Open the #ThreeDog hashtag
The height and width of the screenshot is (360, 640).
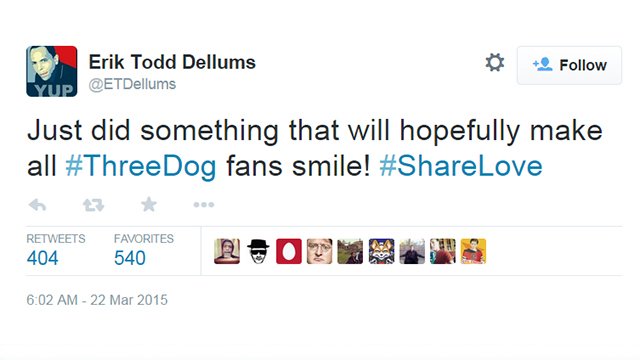141,167
